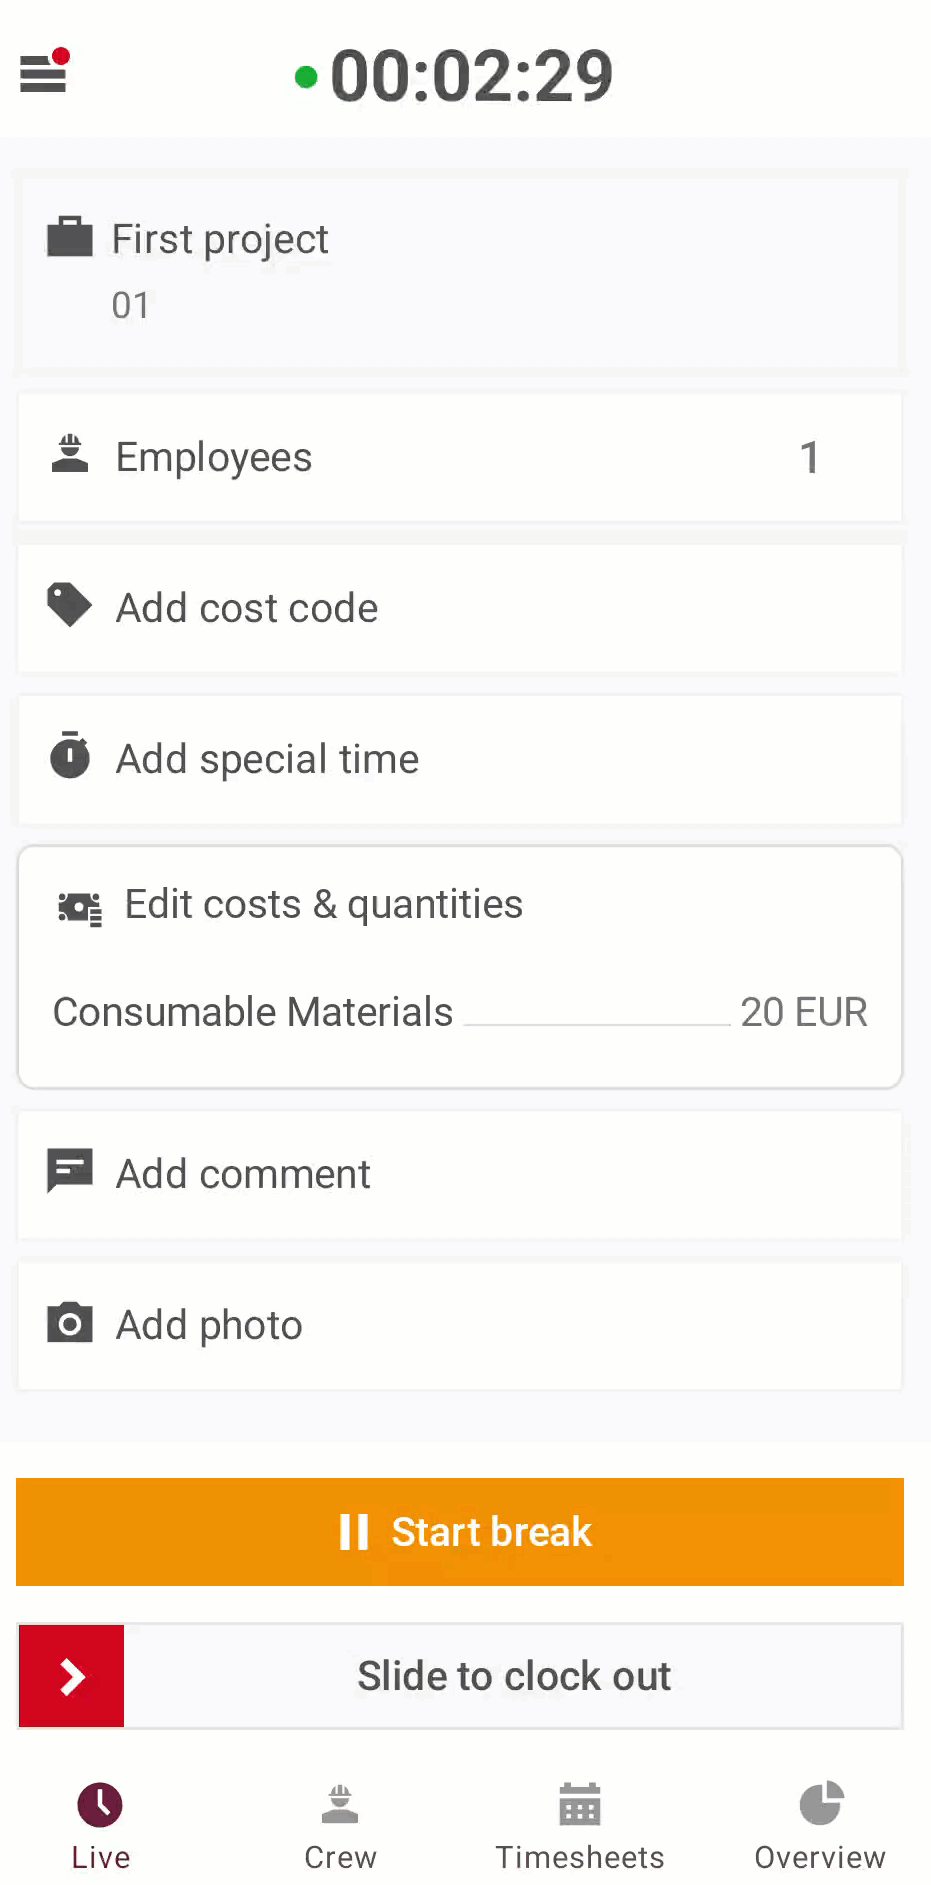Tap the comment speech bubble icon

point(70,1171)
